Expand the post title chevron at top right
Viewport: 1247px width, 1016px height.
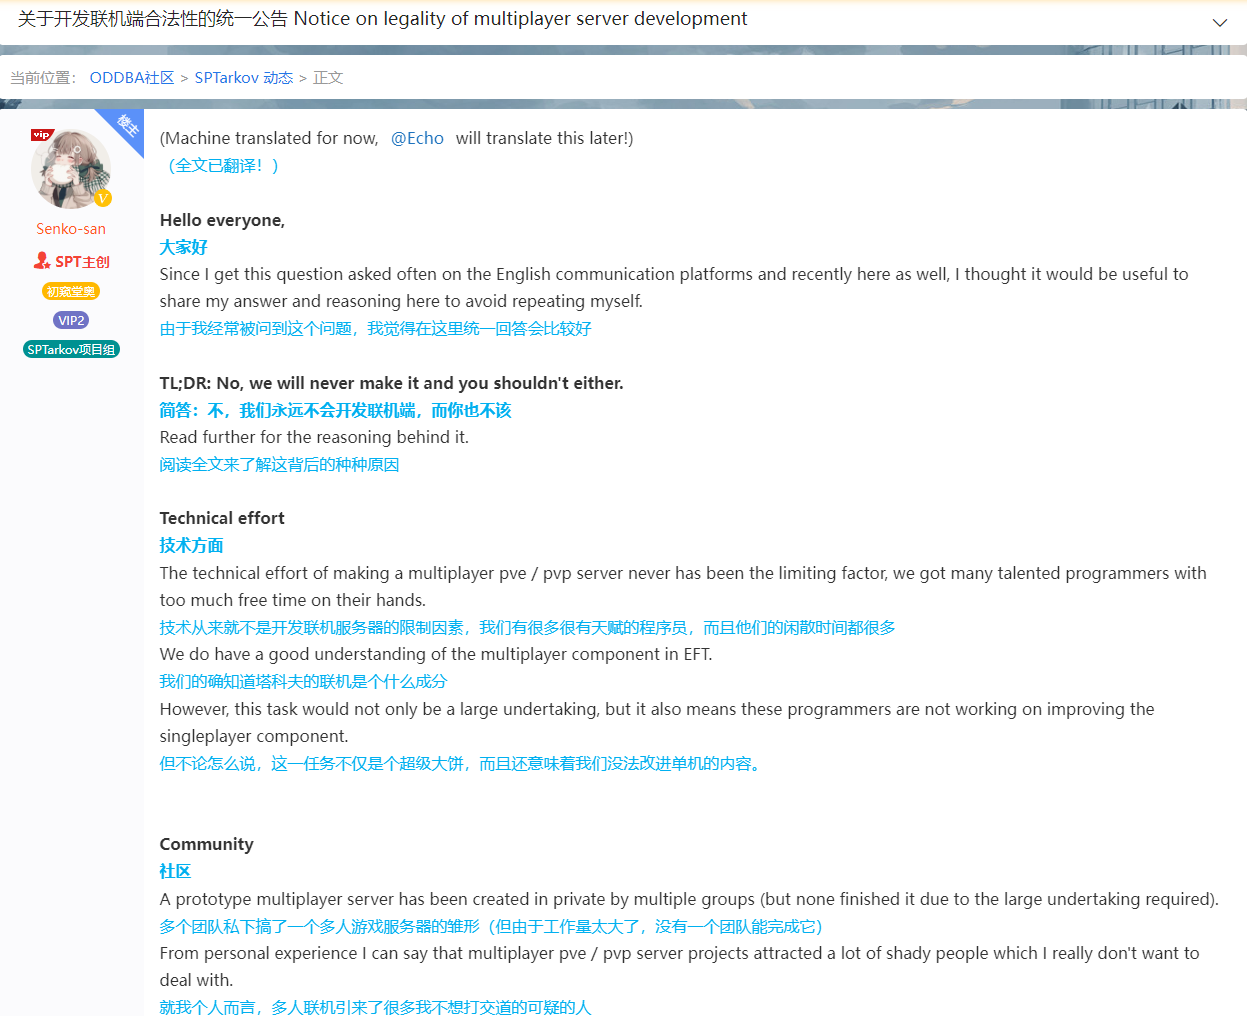coord(1219,22)
